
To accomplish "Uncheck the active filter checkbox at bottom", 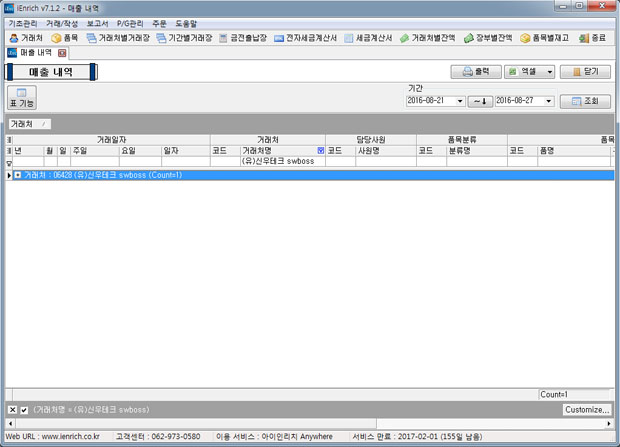I will pos(24,410).
